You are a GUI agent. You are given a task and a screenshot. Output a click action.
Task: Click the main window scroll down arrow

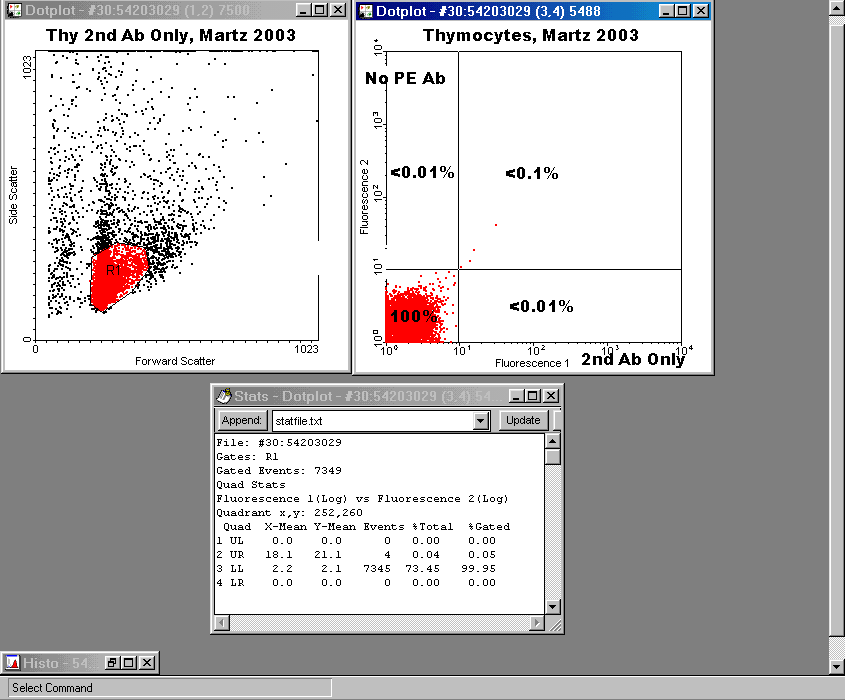[837, 666]
